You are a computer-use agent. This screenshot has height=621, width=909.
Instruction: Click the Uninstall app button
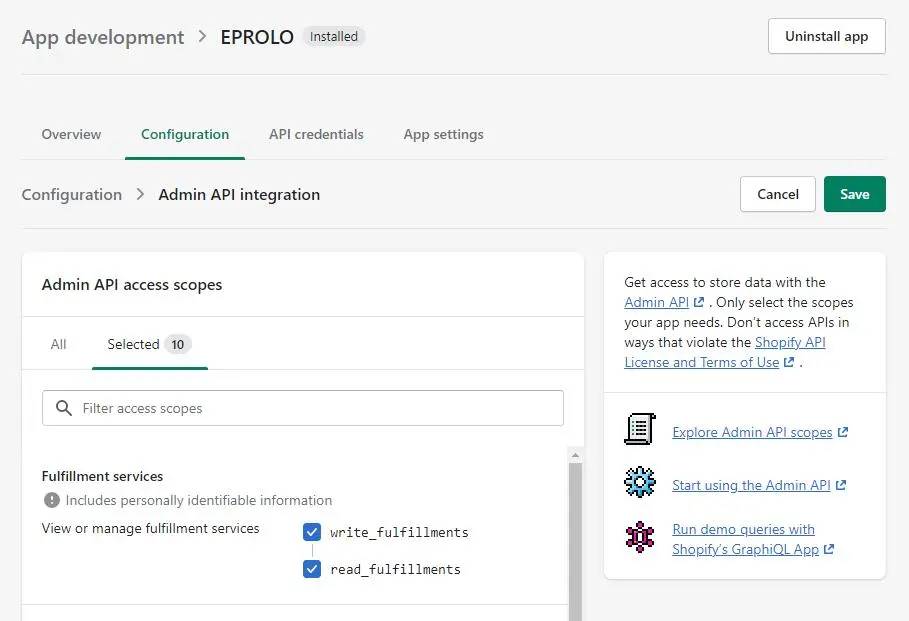[x=827, y=37]
